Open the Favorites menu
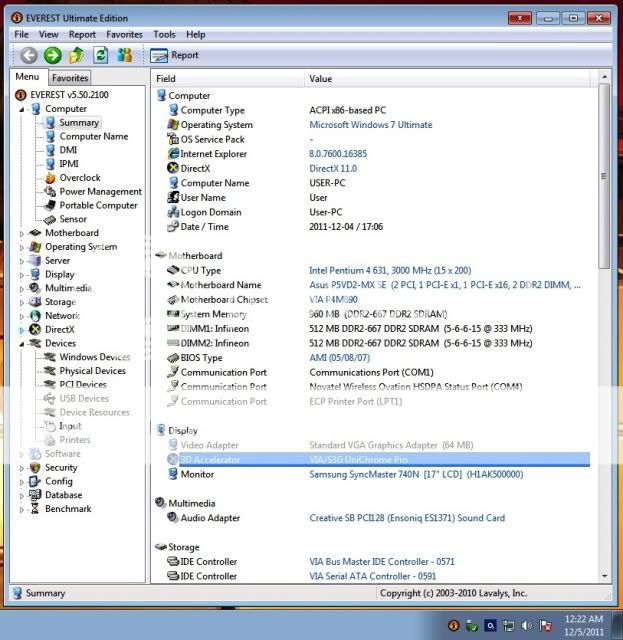Viewport: 623px width, 640px height. (124, 34)
